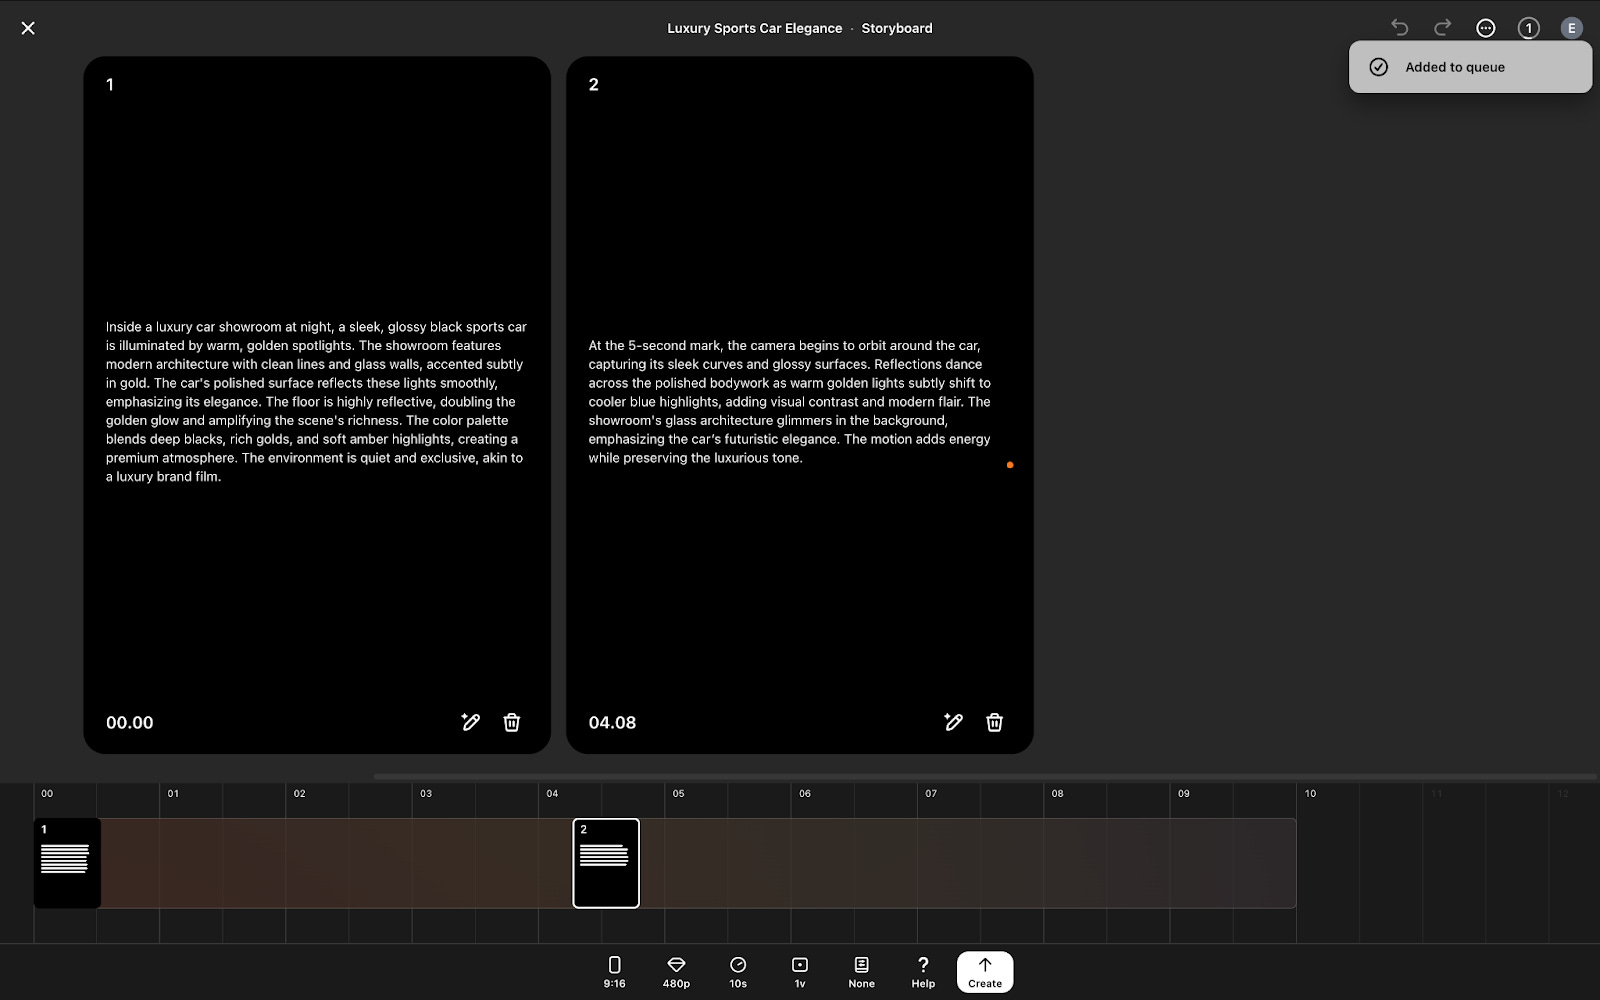Click the Luxury Sports Car Elegance title
Screen dimensions: 1600x1000
click(x=755, y=28)
